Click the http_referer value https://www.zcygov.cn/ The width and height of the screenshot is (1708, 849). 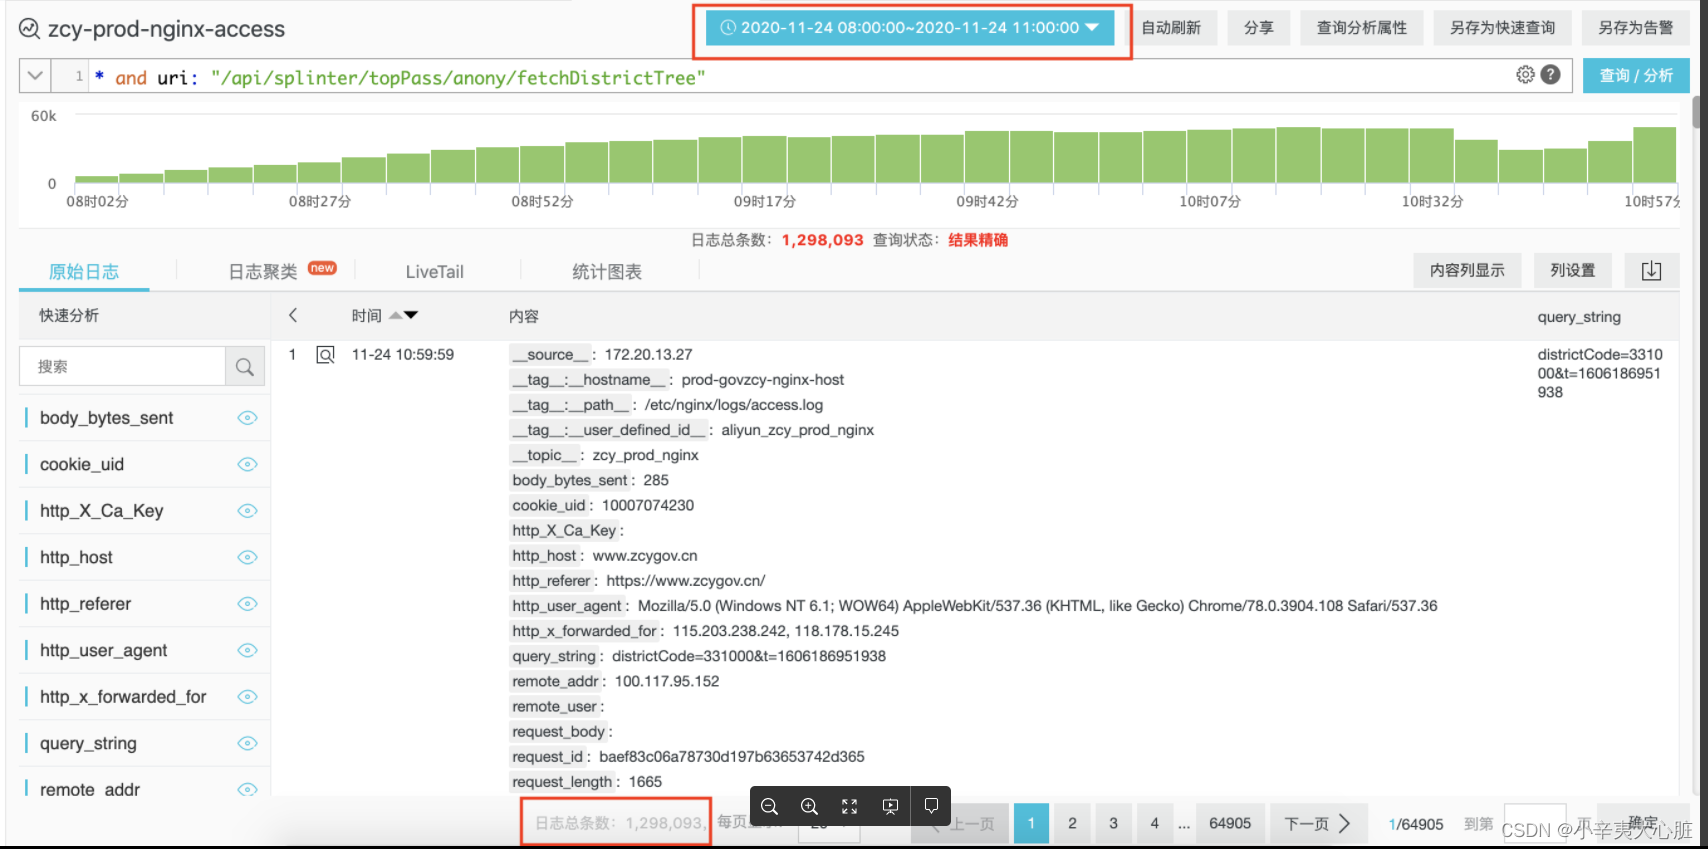pos(686,581)
